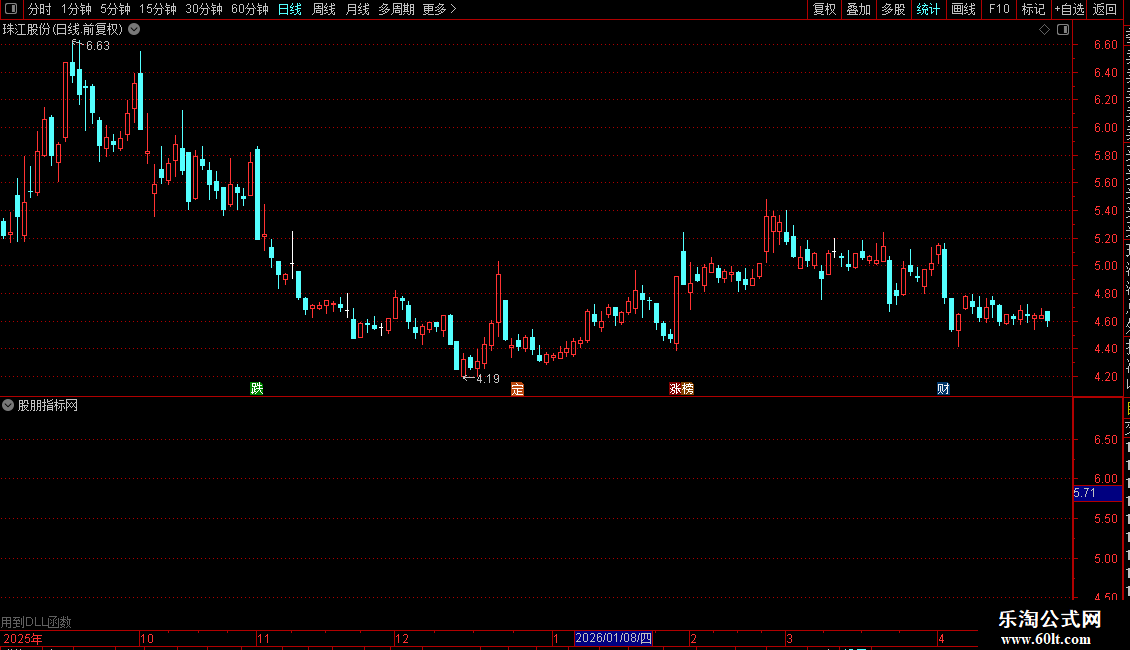Activate the 画线 drawing tools
This screenshot has width=1130, height=650.
click(964, 9)
